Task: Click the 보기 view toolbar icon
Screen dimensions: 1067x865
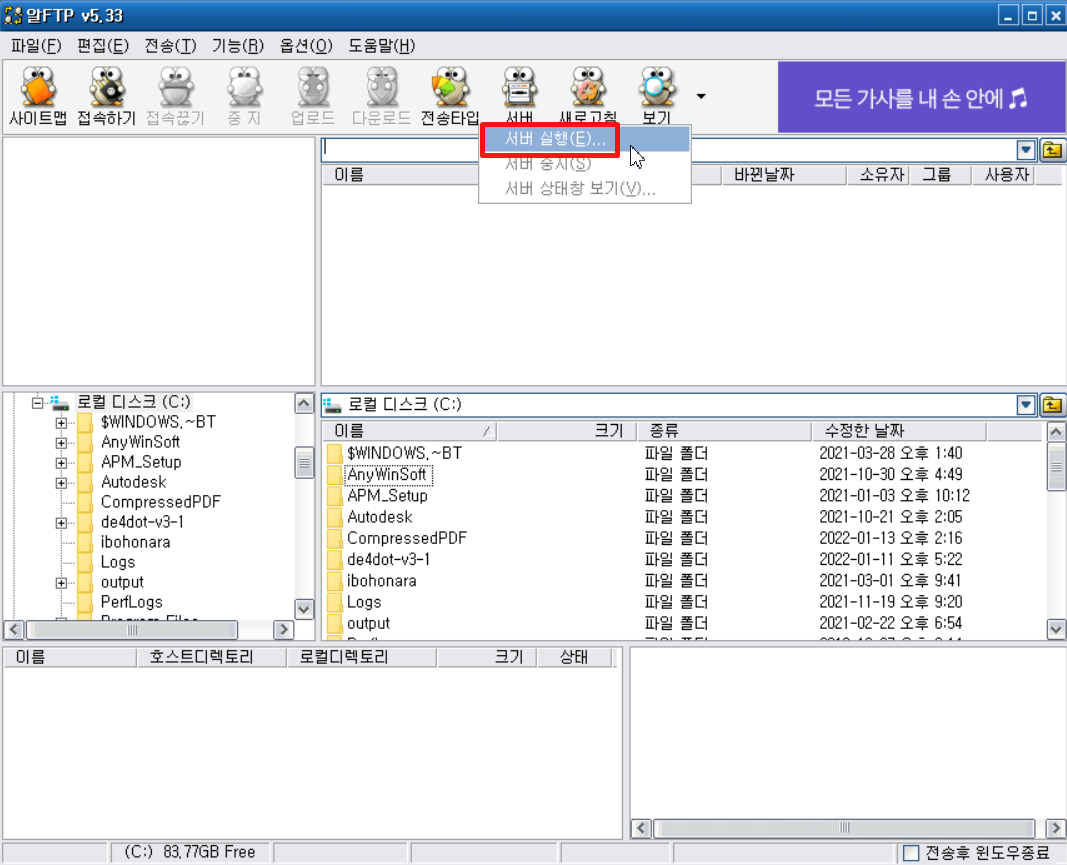Action: coord(657,95)
